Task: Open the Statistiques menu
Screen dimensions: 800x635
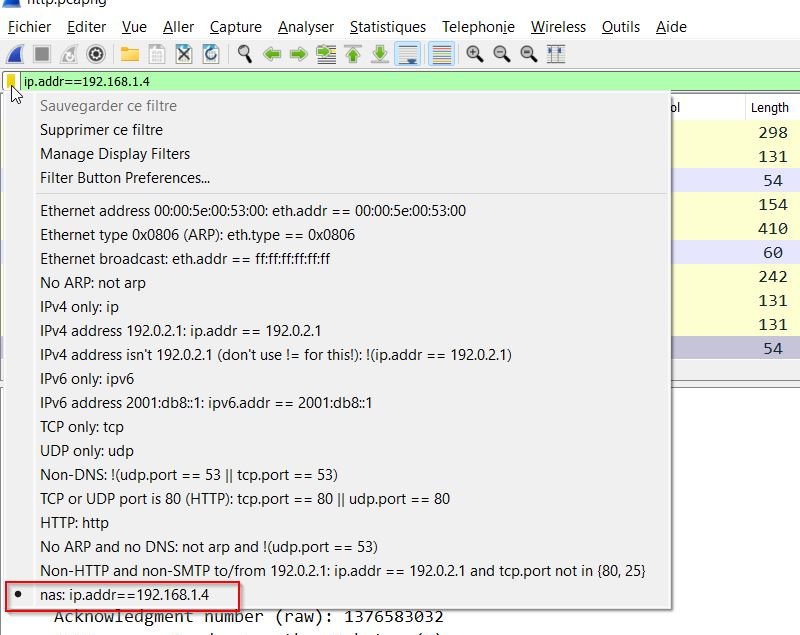Action: click(x=387, y=27)
